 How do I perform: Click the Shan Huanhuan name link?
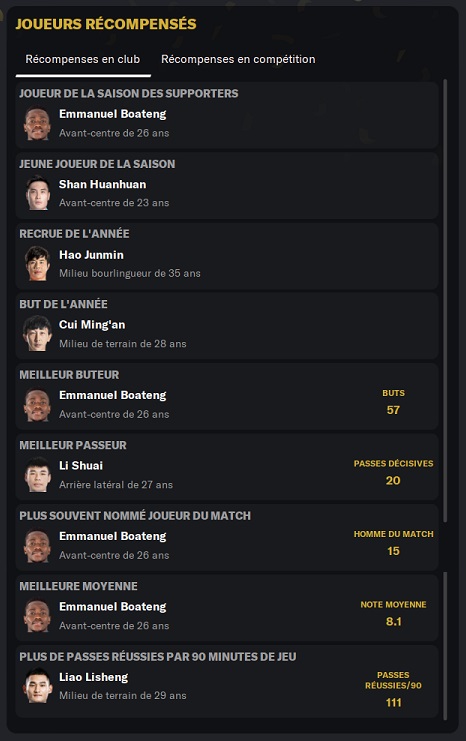tap(103, 184)
